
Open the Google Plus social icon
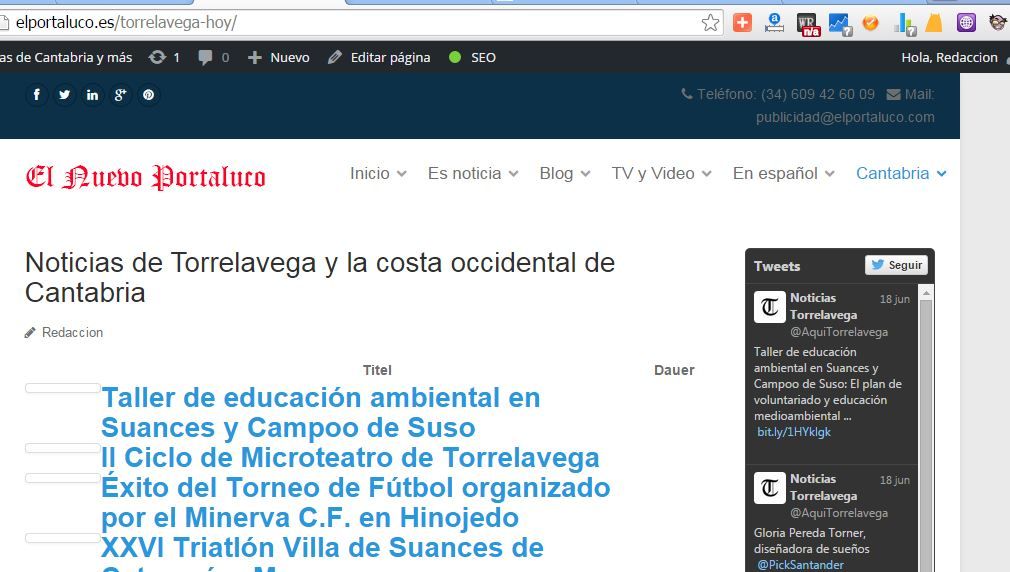[120, 95]
